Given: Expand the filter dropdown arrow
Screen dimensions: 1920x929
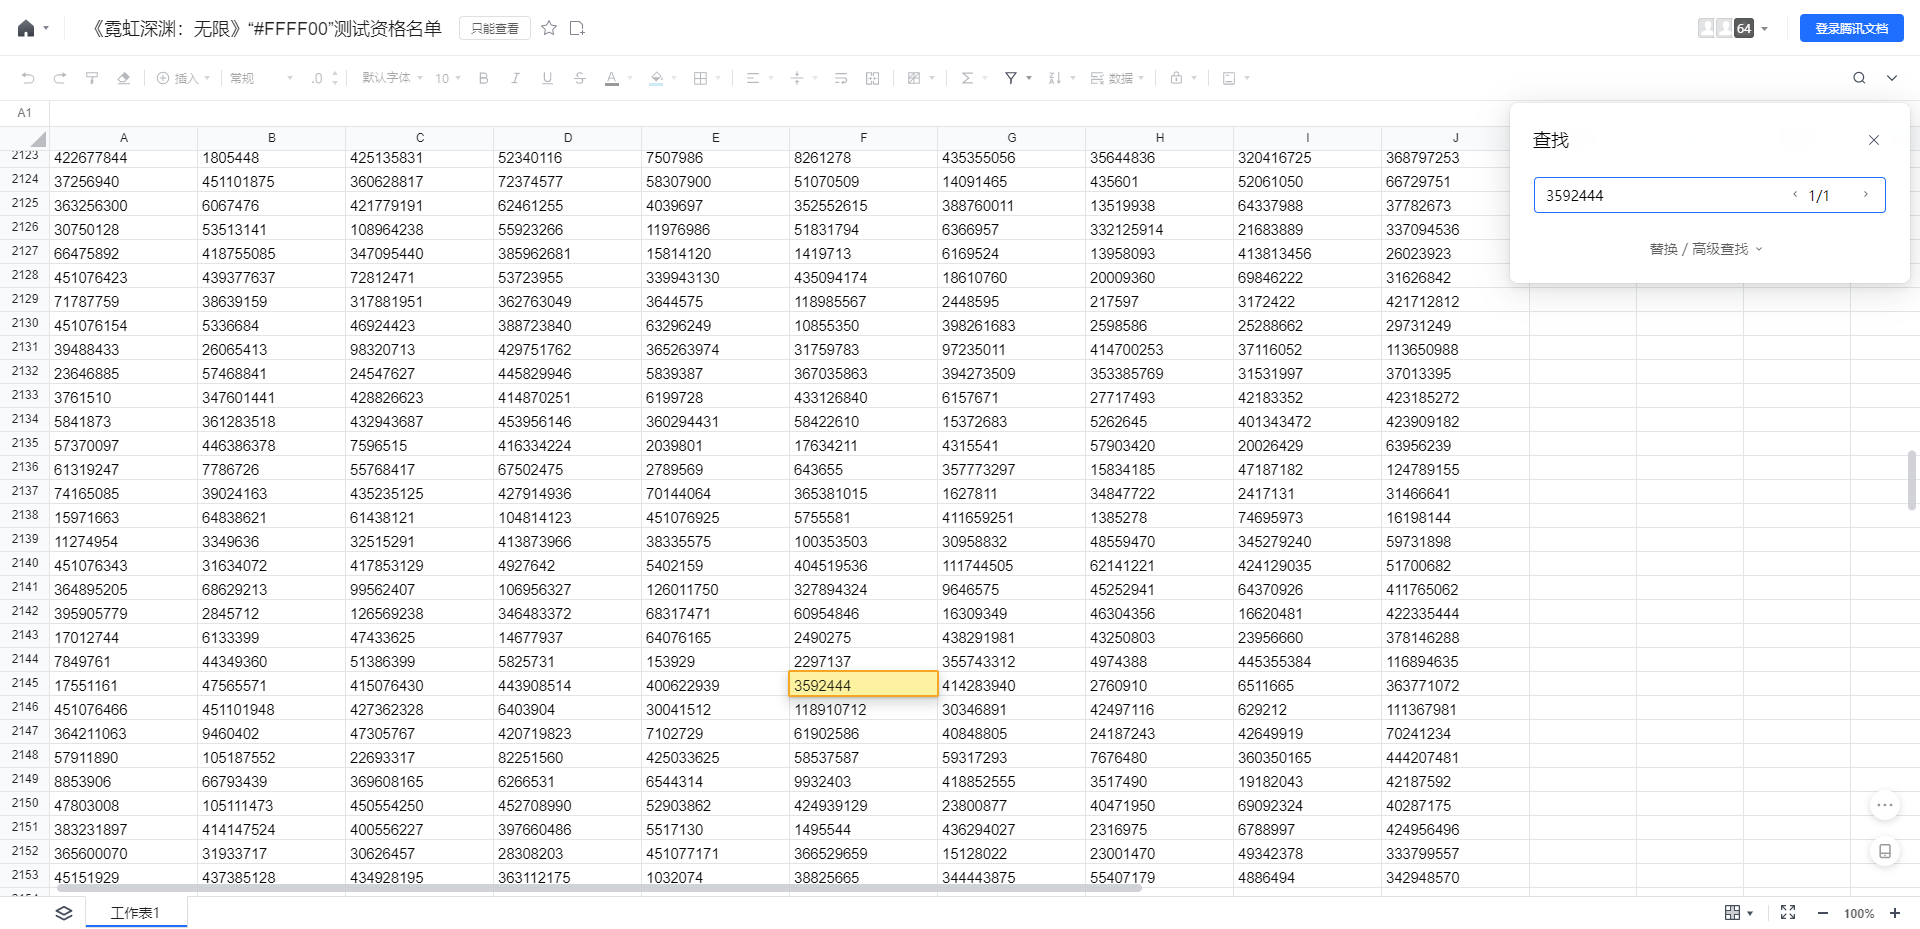Looking at the screenshot, I should coord(1029,78).
